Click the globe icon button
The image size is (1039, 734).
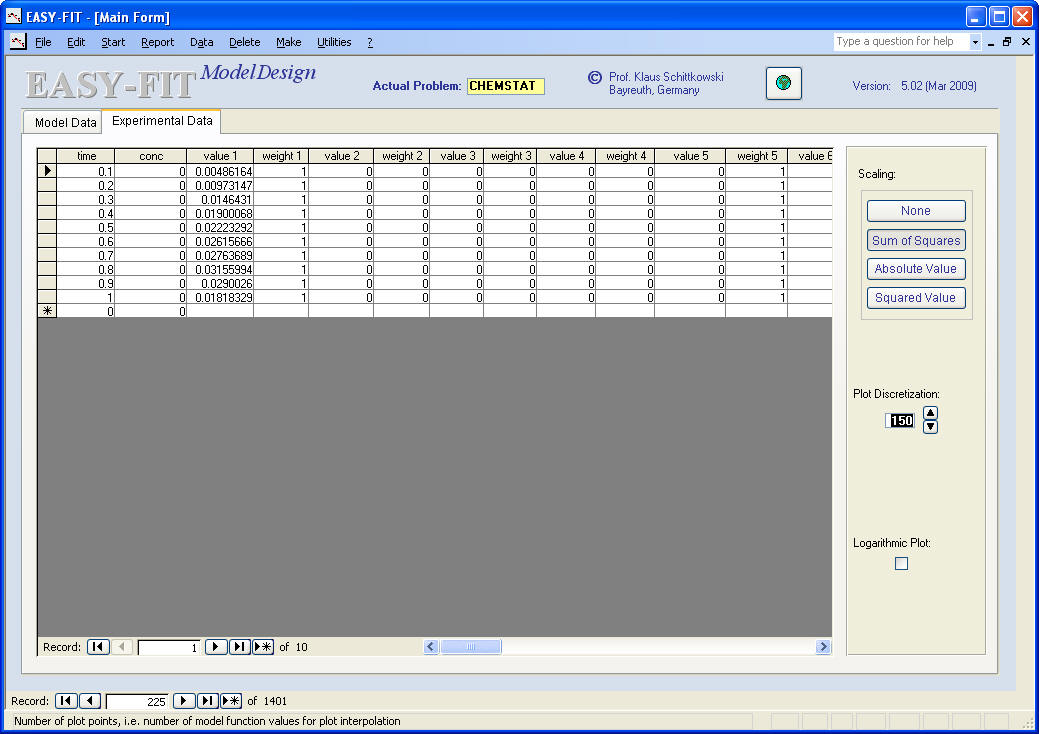(783, 84)
